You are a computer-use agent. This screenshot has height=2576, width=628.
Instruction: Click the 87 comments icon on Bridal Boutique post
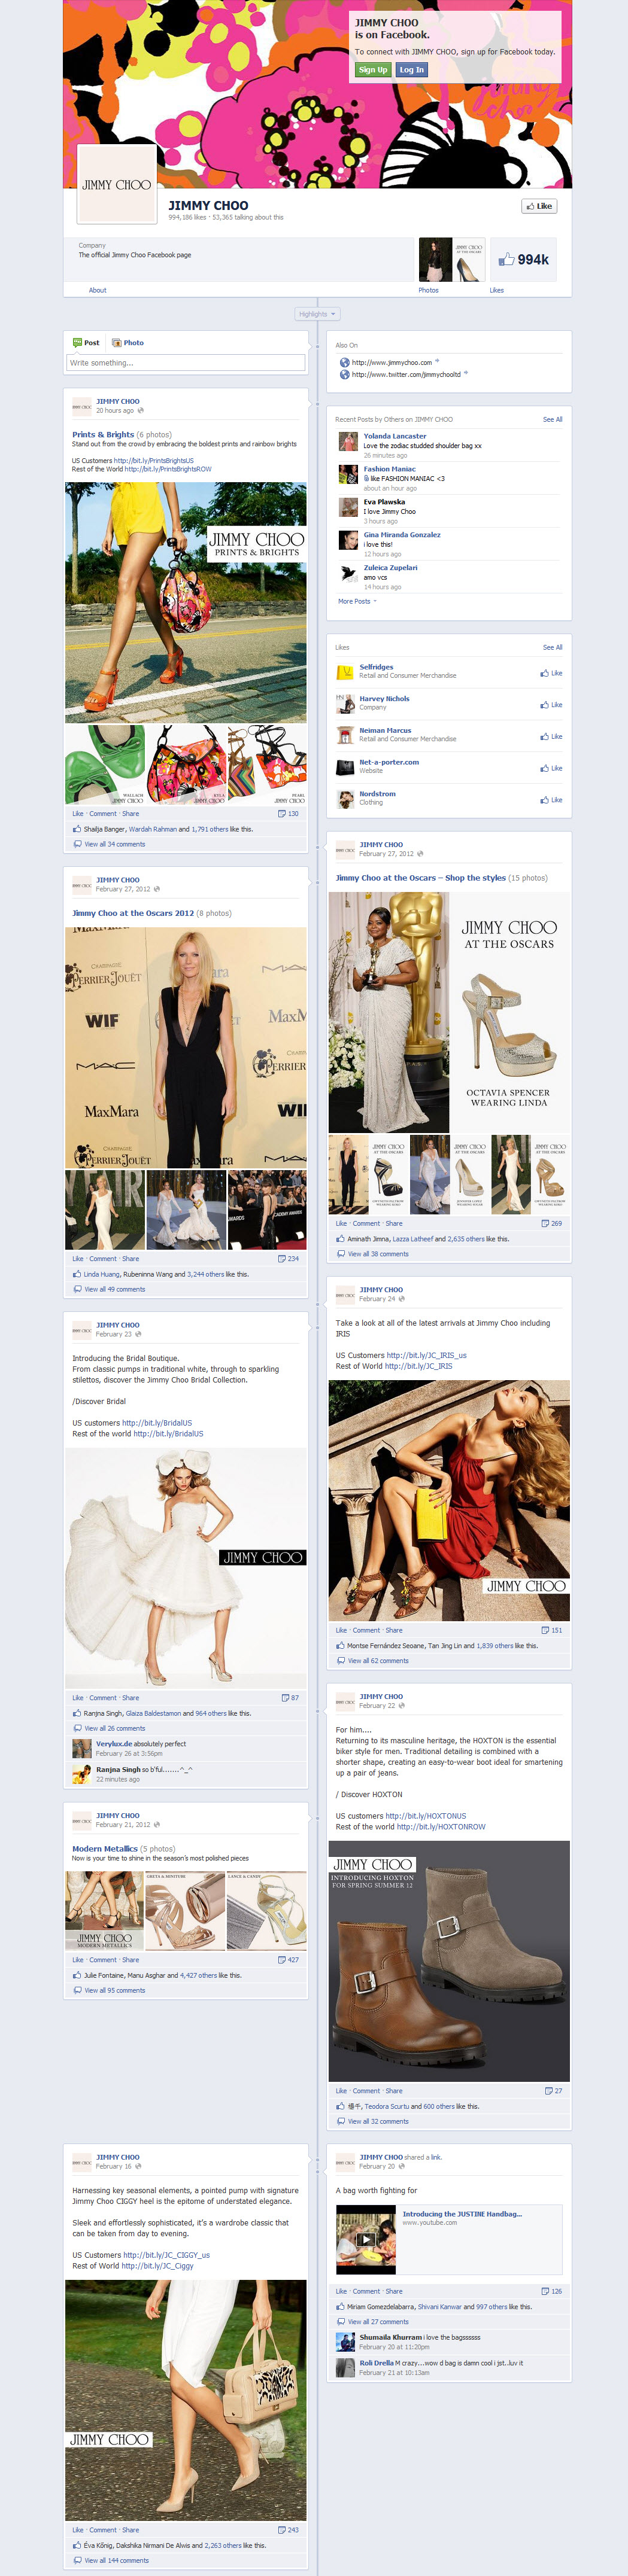285,1697
